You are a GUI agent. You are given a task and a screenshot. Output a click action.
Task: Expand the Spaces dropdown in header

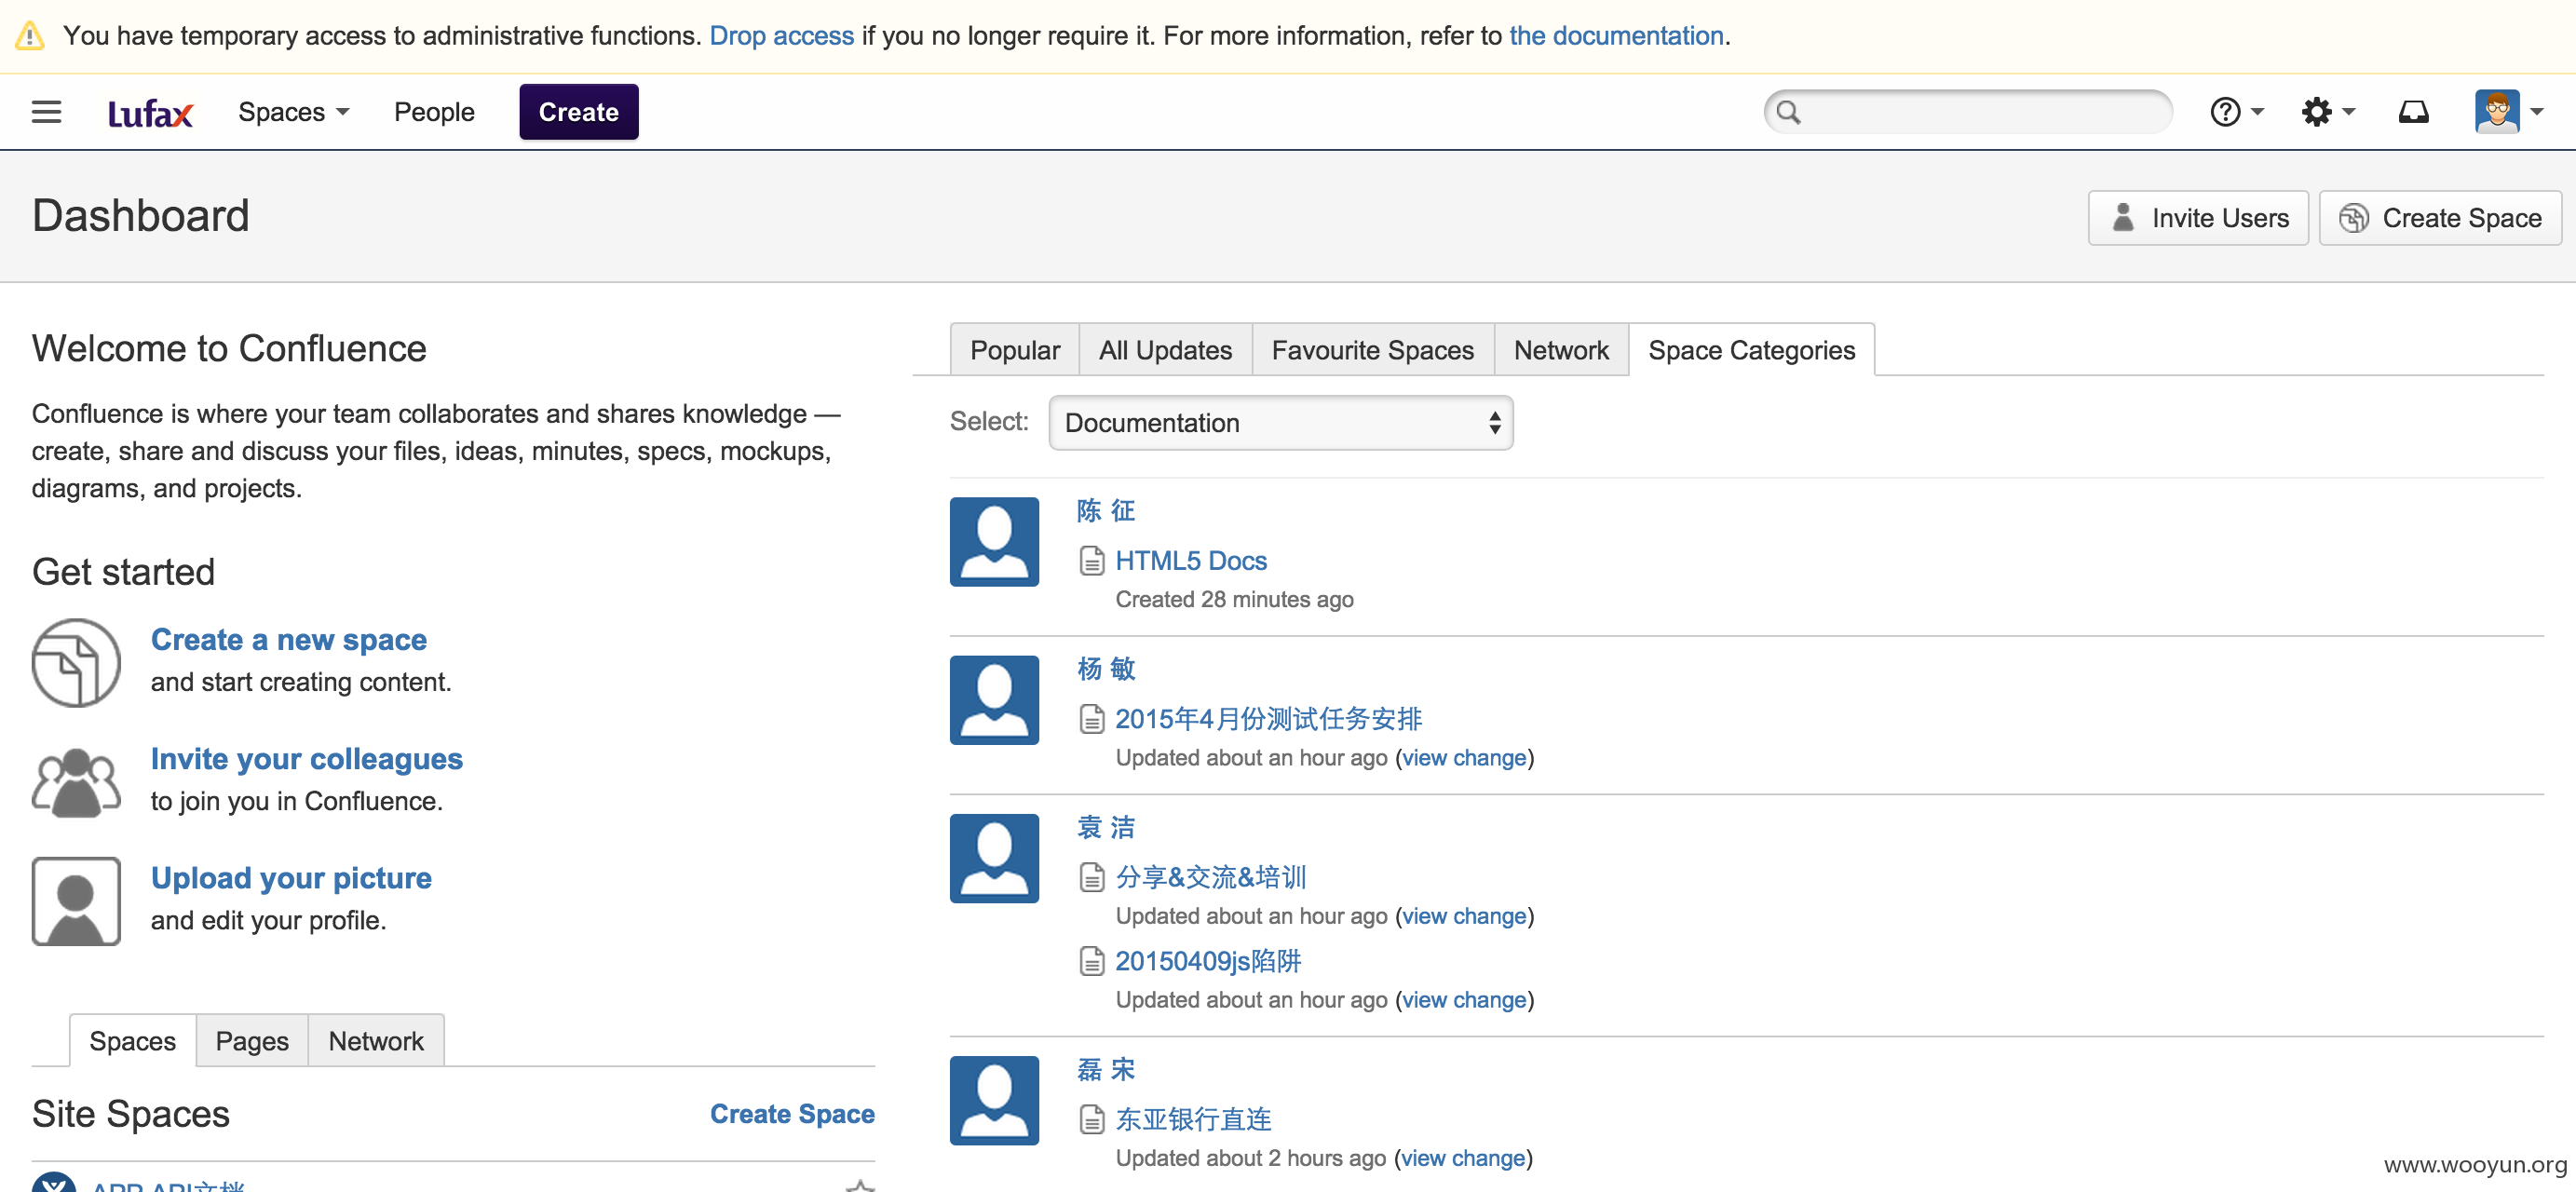(x=294, y=112)
